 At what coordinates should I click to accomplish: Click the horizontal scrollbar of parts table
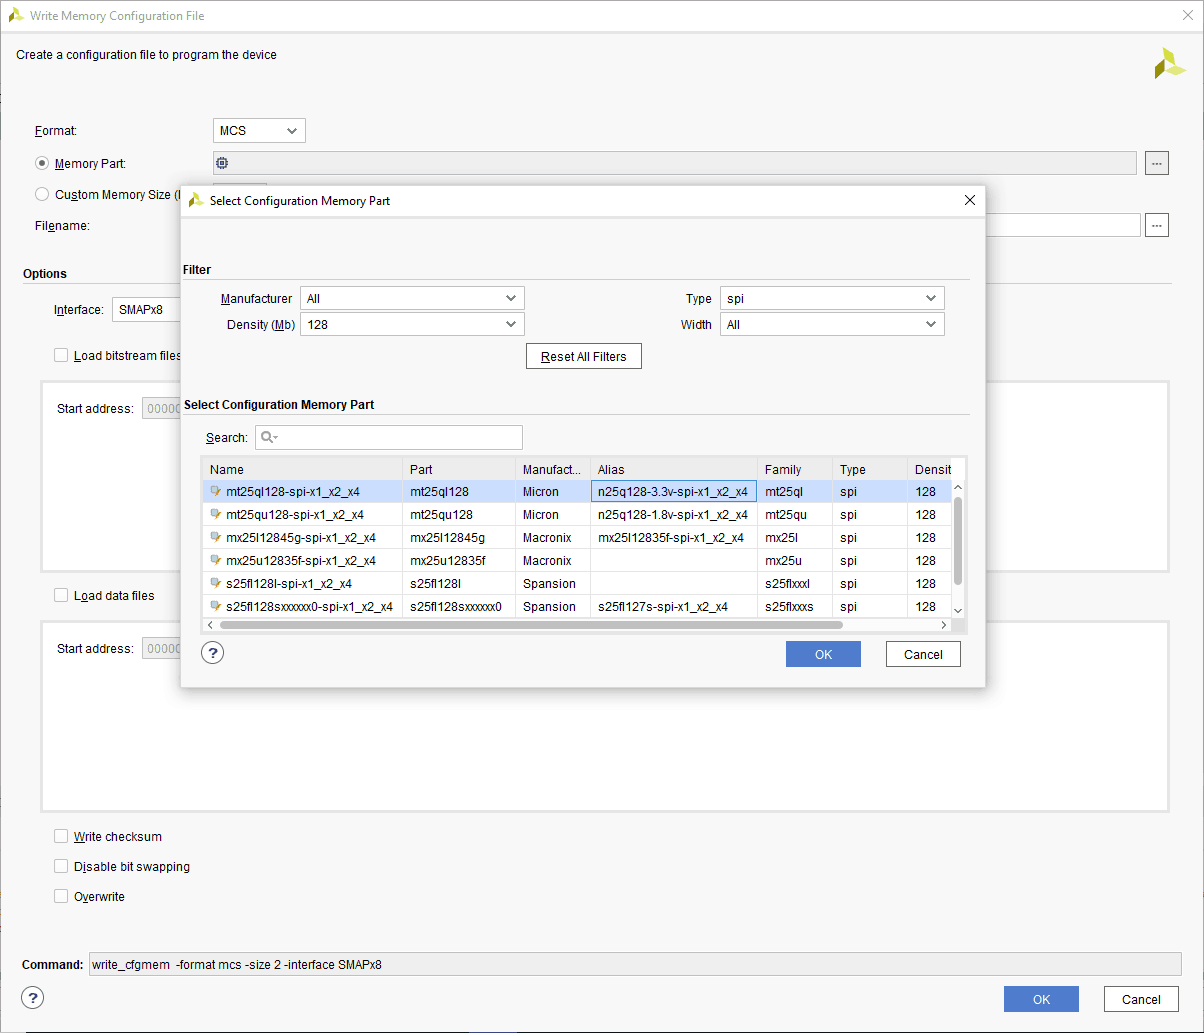[x=530, y=625]
